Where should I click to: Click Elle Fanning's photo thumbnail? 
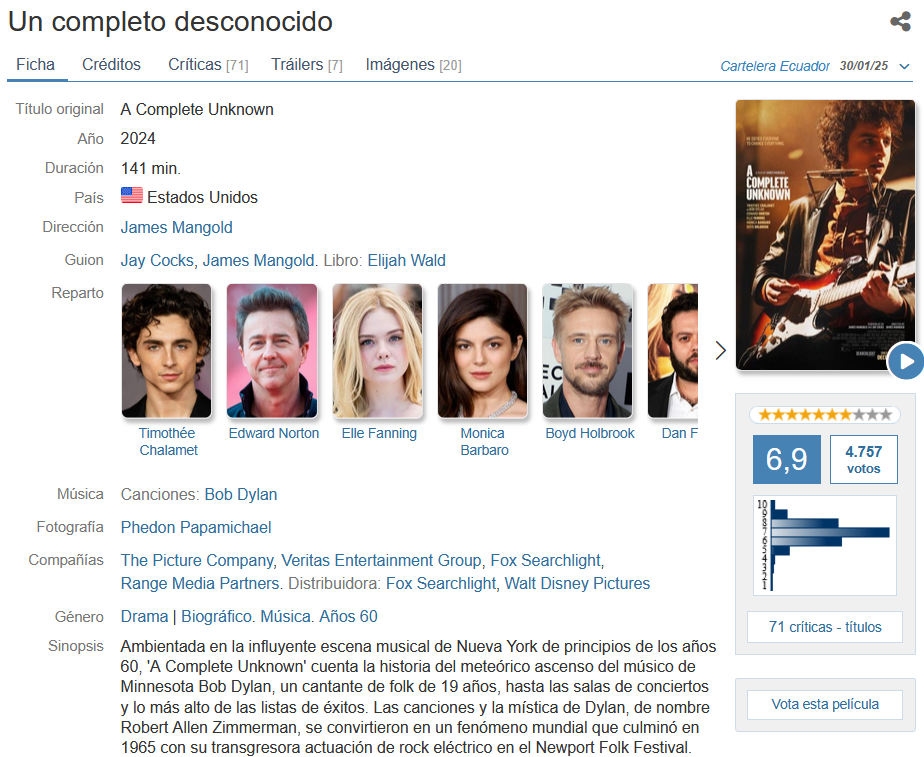point(377,351)
